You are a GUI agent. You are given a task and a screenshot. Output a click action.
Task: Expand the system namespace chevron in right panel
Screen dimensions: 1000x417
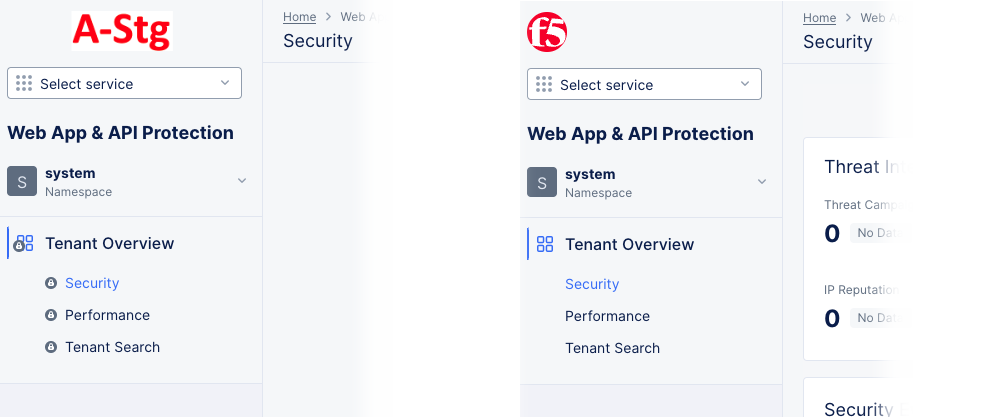762,182
